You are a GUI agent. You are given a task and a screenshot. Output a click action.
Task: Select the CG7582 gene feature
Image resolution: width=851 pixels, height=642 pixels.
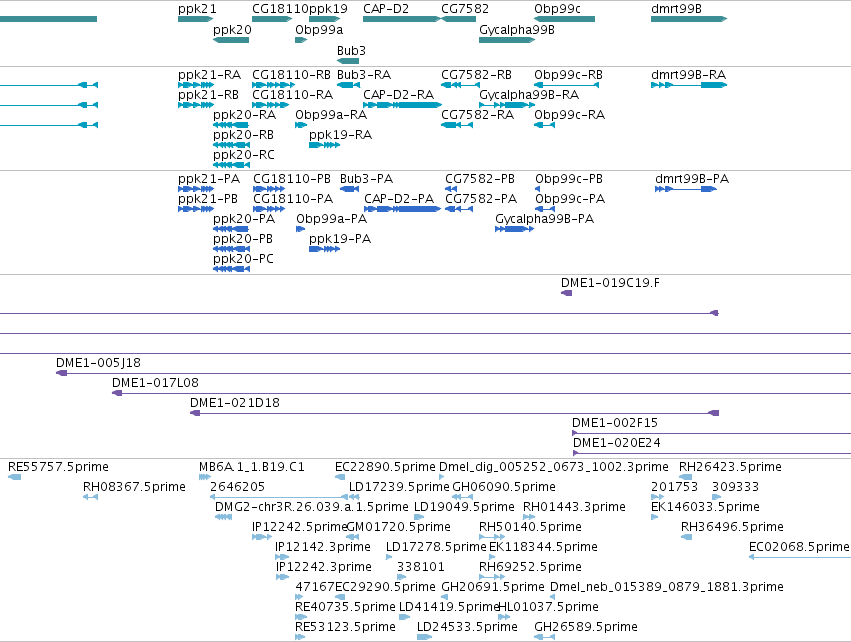point(459,19)
